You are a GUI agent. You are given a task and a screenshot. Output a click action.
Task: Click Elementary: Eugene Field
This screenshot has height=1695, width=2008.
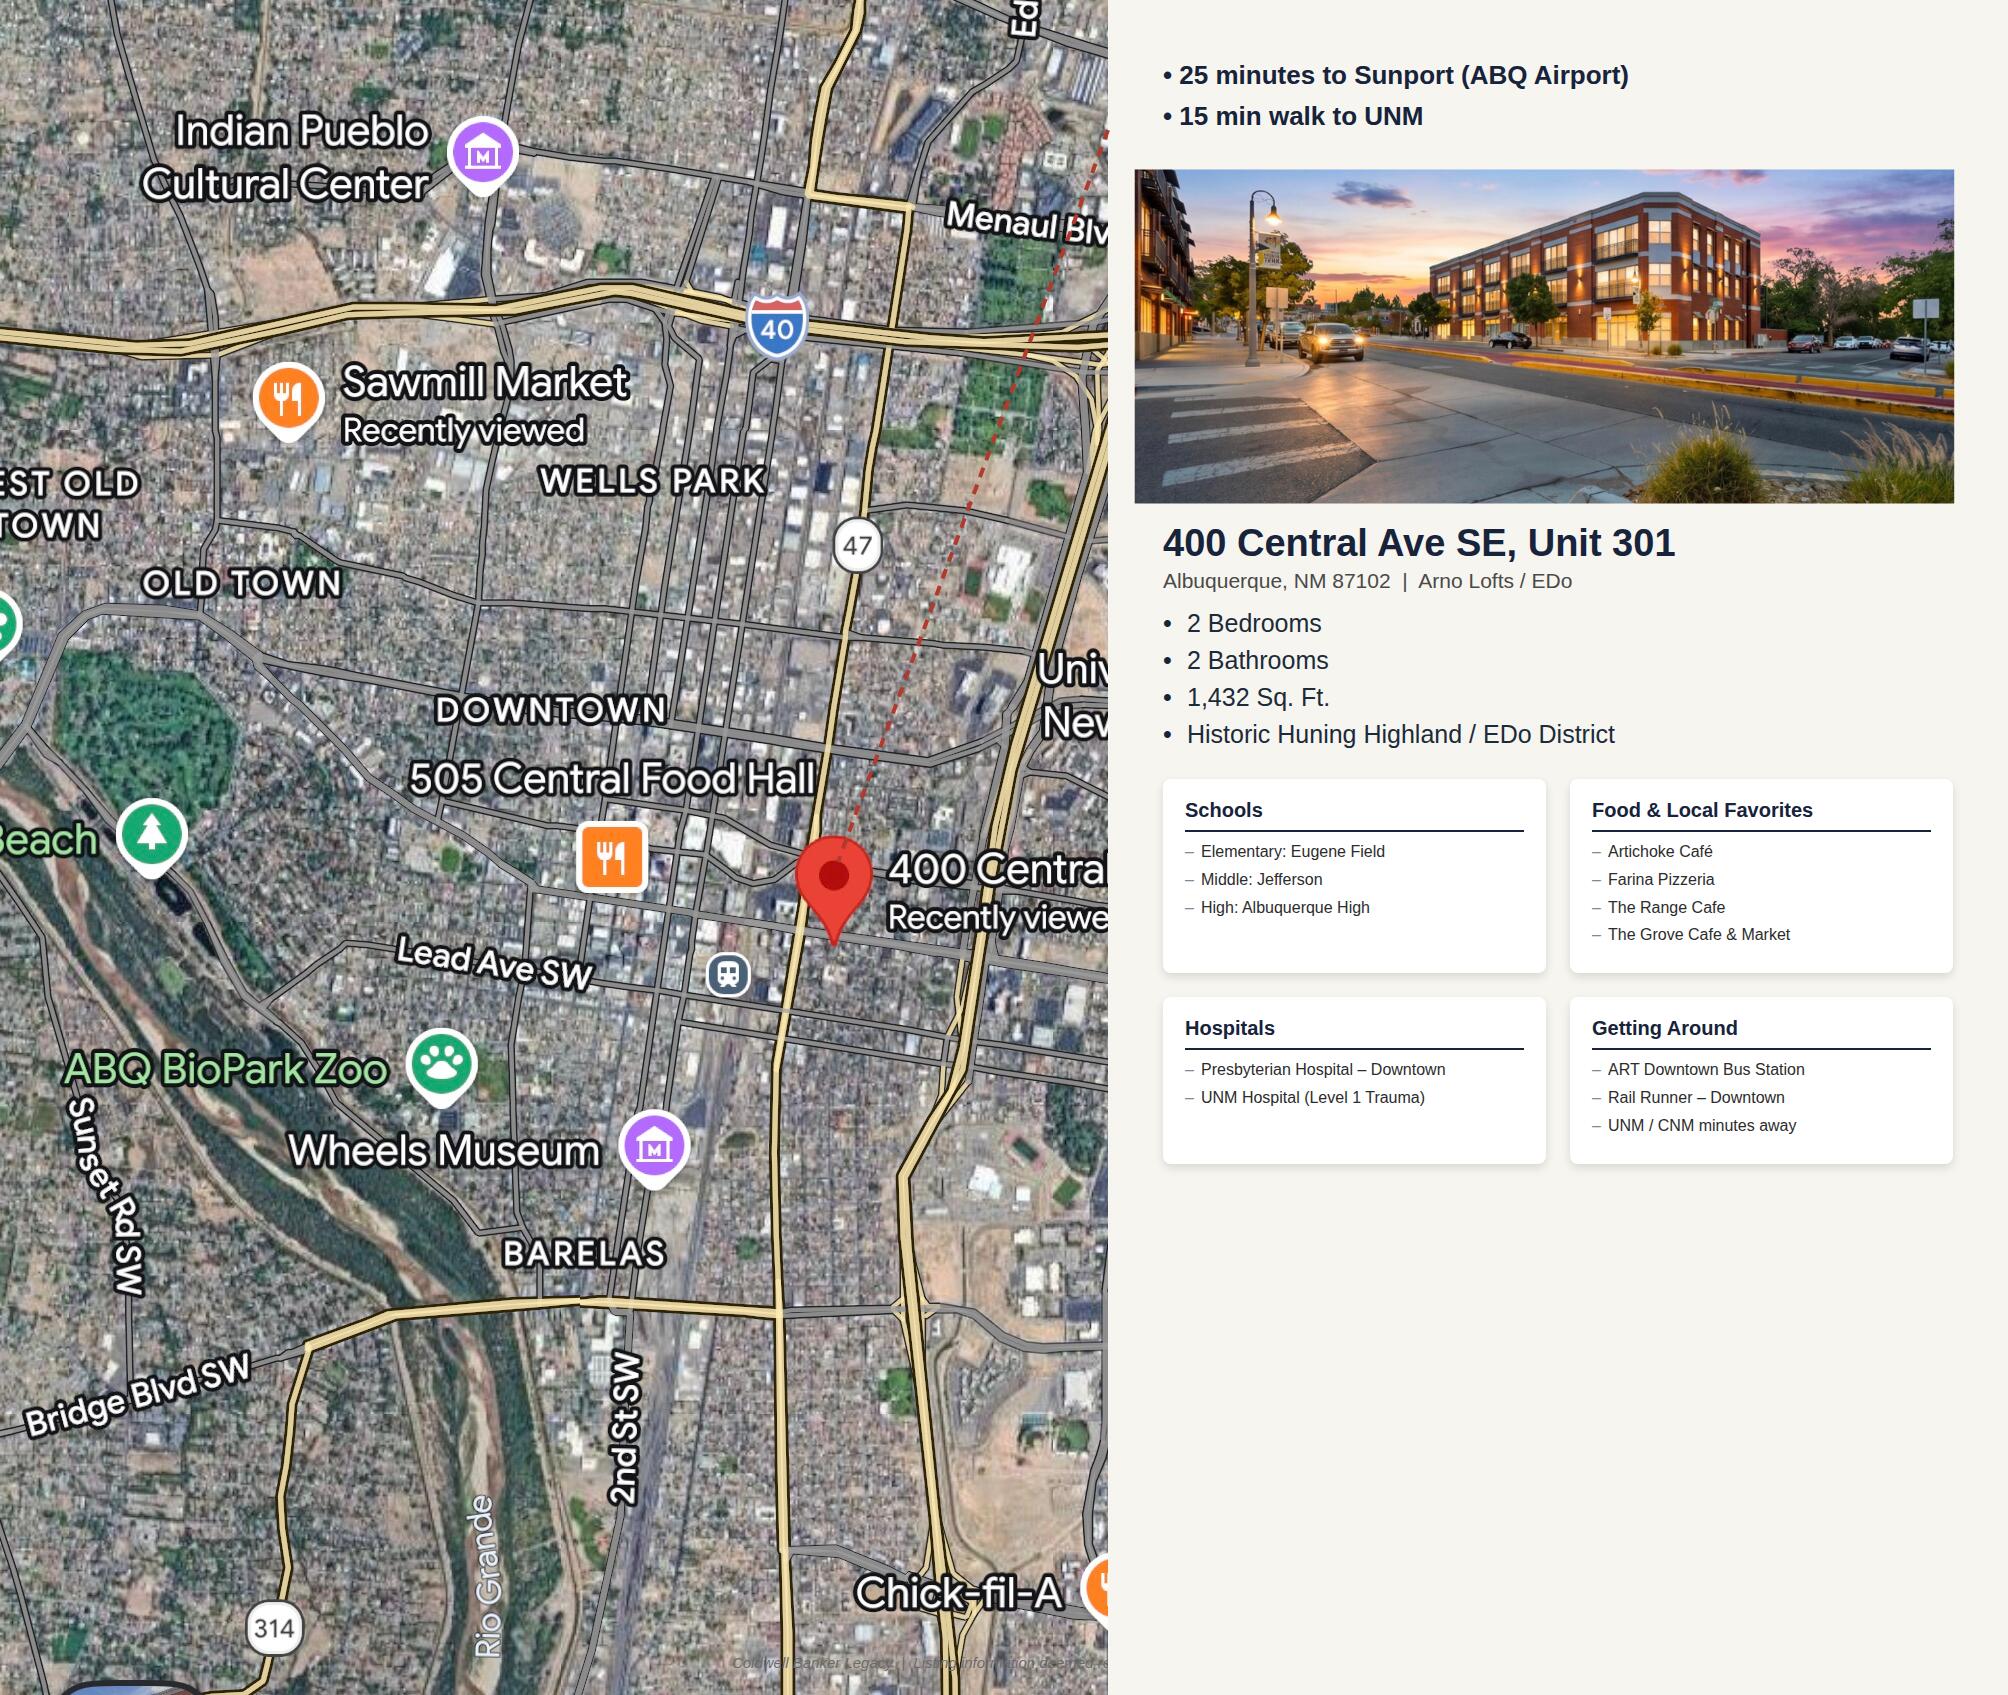coord(1292,851)
